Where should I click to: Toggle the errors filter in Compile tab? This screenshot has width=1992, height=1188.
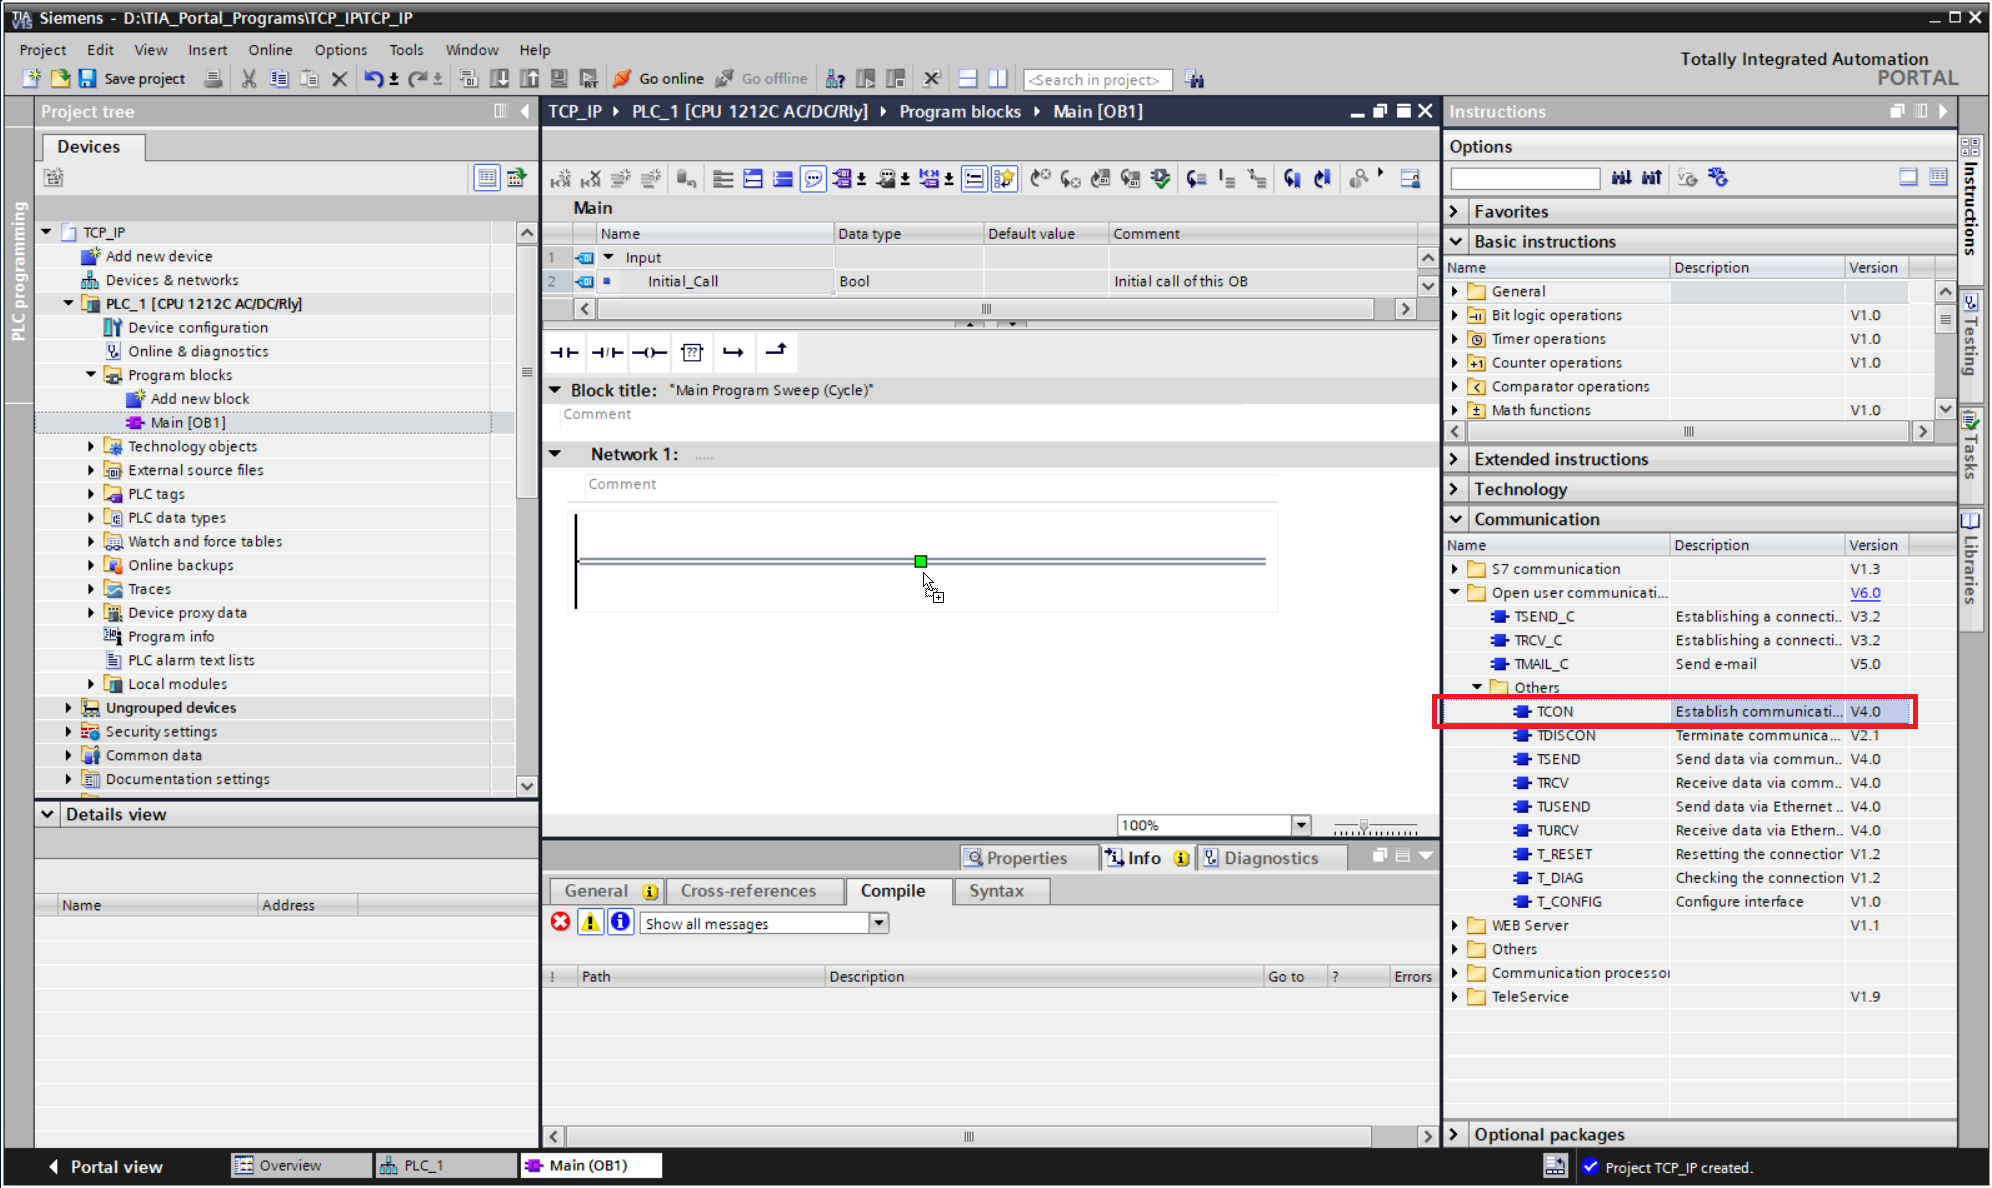tap(561, 922)
